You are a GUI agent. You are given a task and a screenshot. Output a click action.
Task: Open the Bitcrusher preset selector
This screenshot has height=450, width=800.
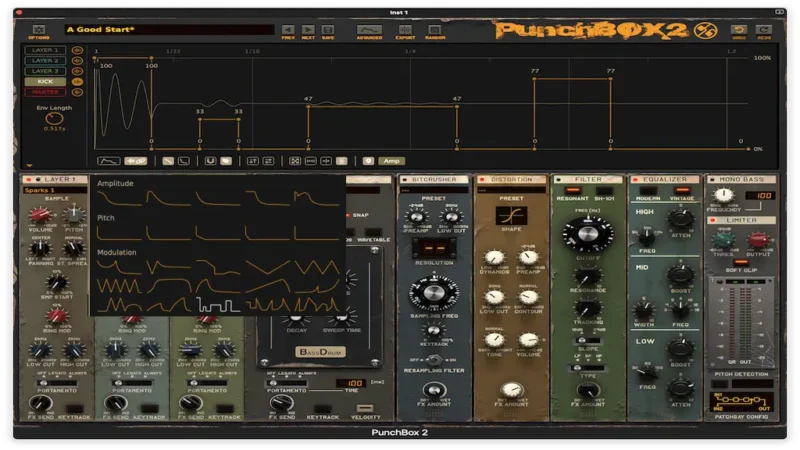(434, 190)
